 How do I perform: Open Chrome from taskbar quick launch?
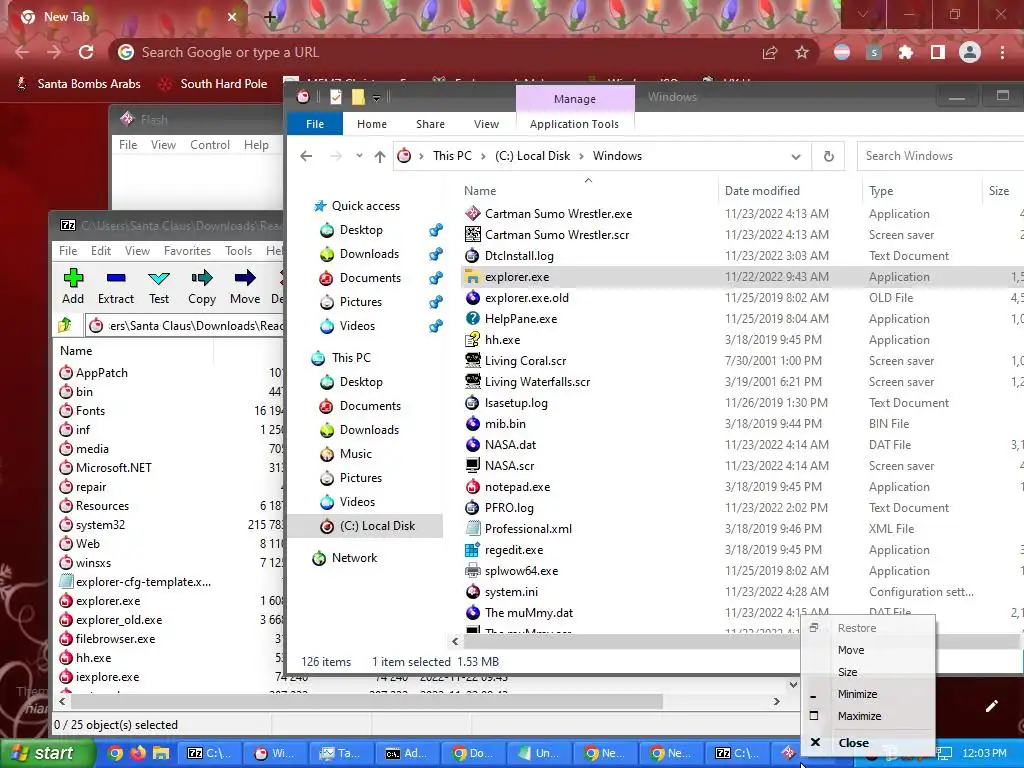[115, 753]
